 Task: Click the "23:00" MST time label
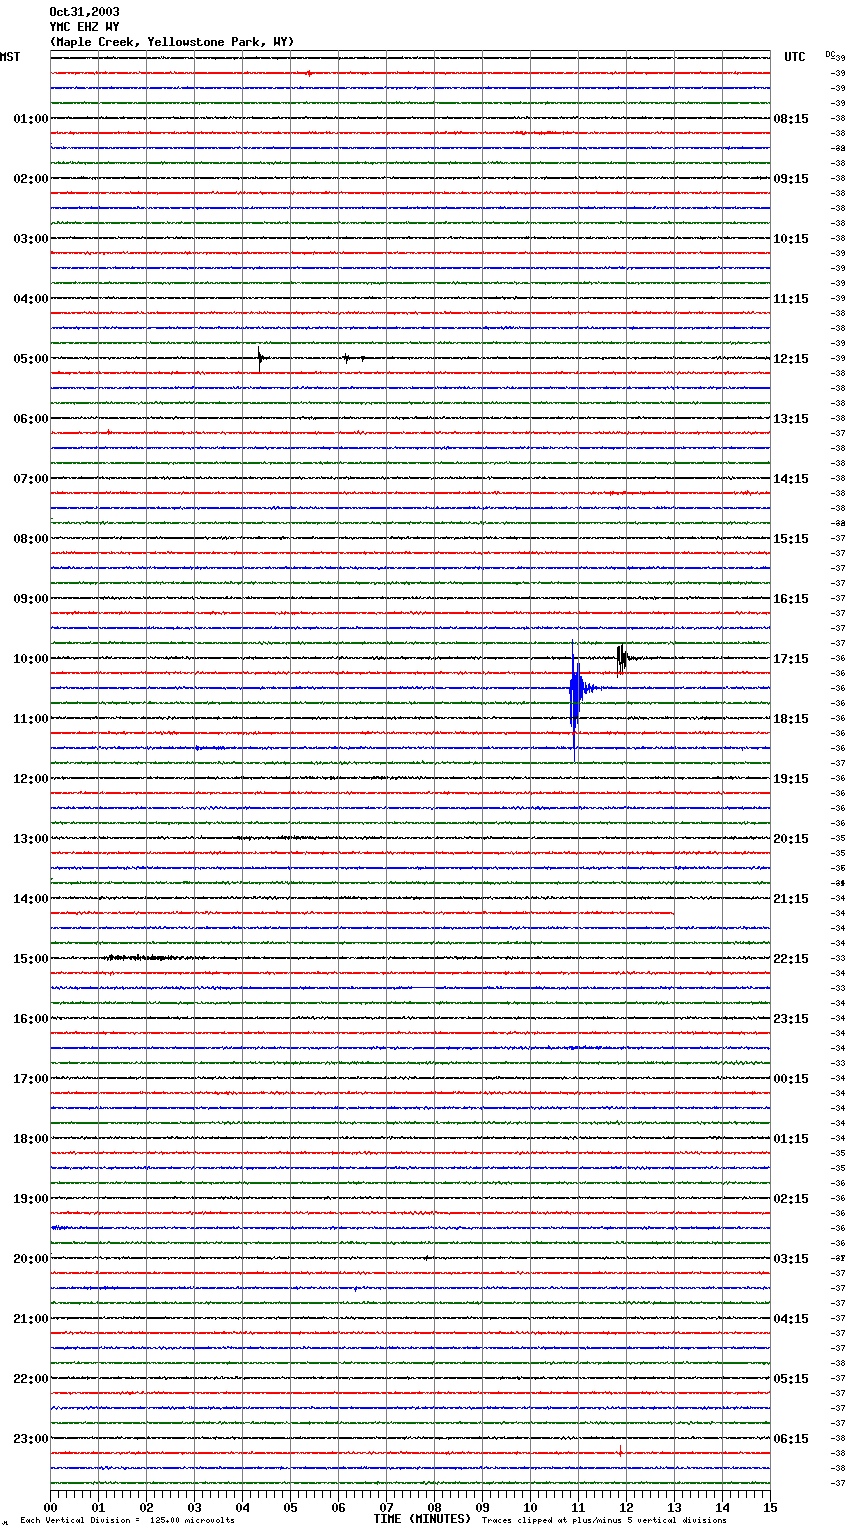click(30, 1439)
